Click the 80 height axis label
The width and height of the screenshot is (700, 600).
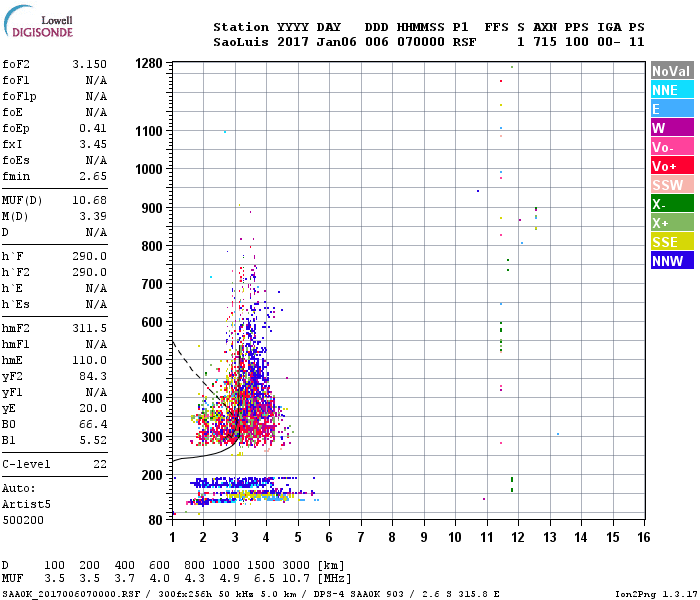pyautogui.click(x=155, y=520)
